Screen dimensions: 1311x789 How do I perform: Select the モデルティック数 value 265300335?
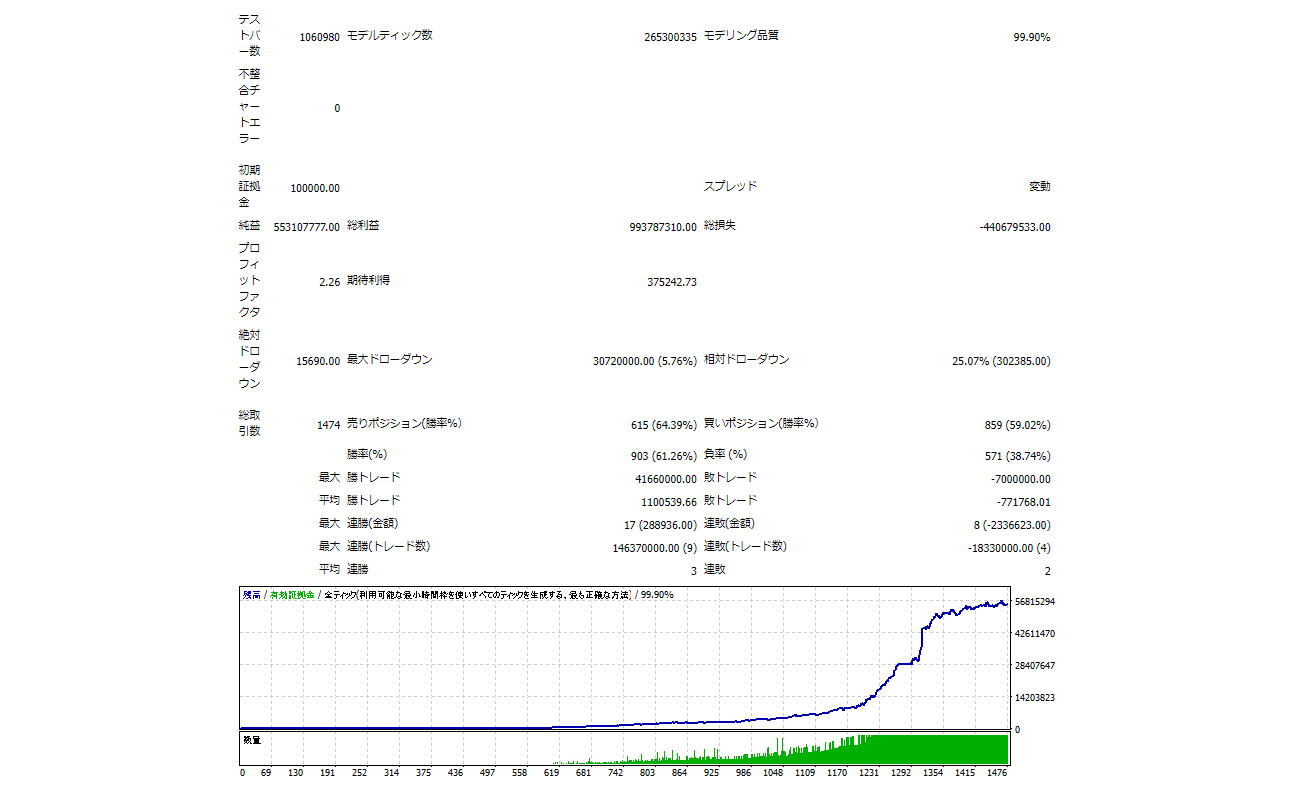click(670, 37)
